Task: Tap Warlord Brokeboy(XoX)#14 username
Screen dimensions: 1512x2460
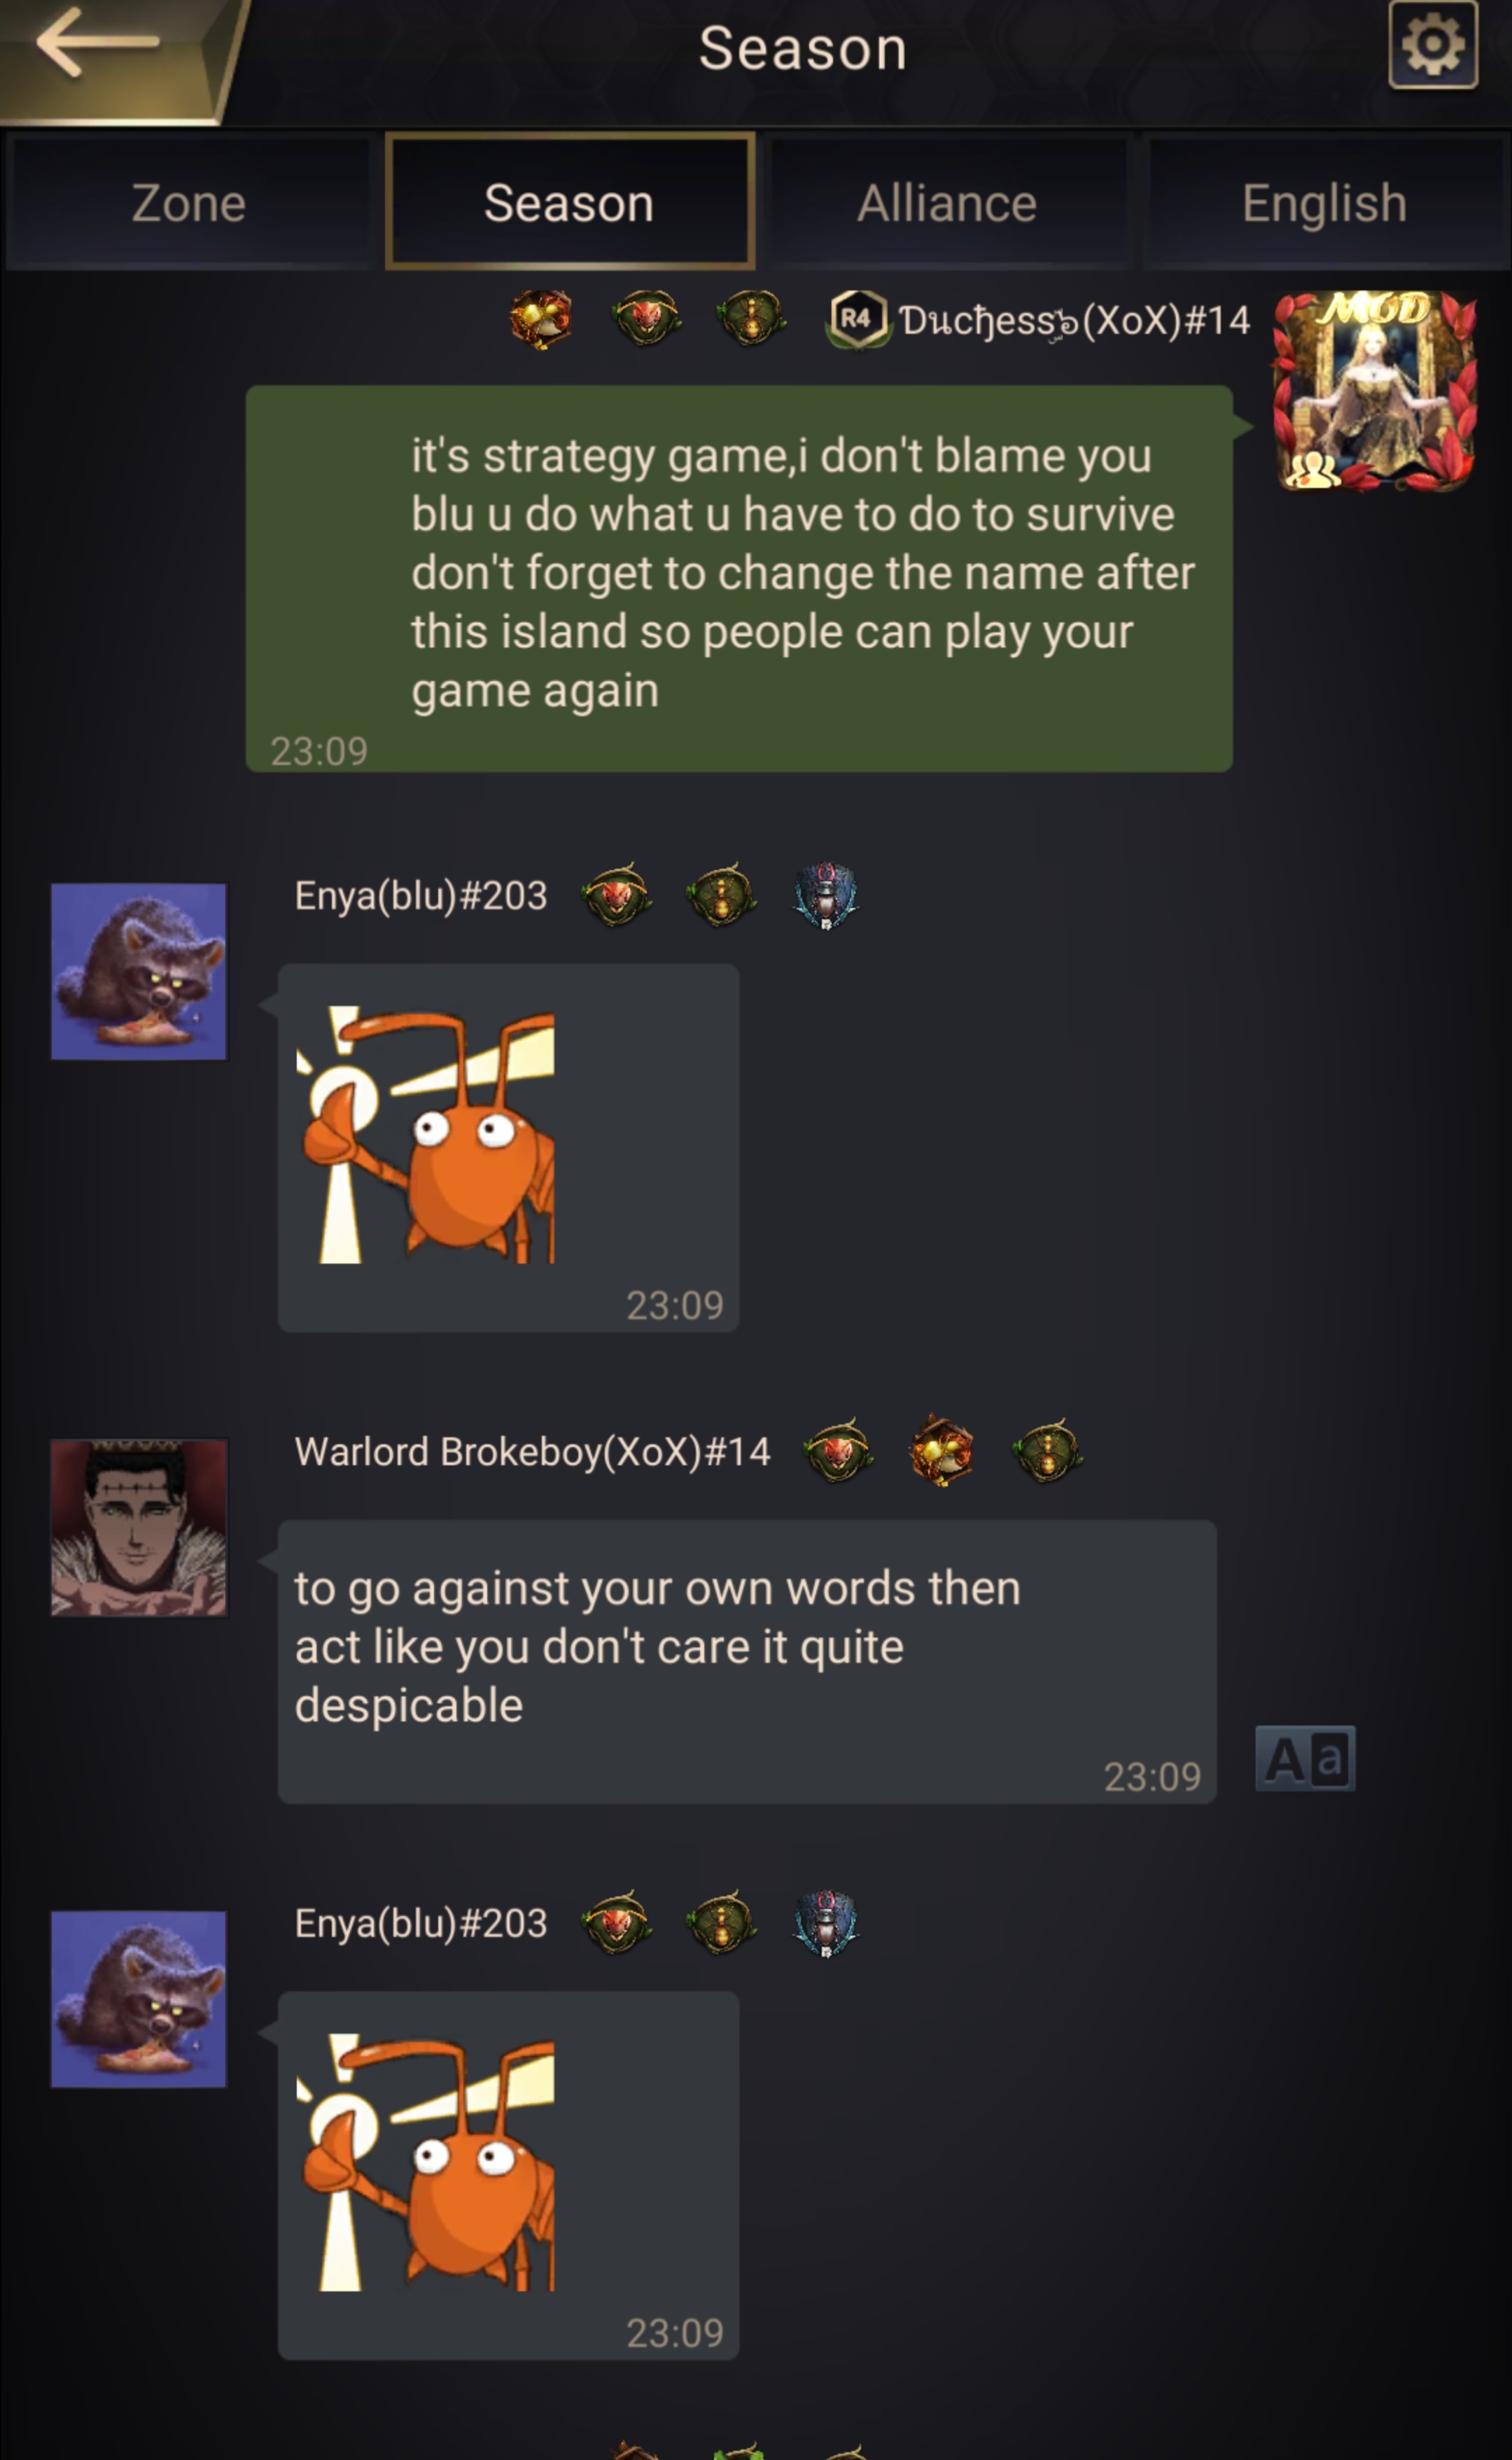Action: coord(532,1452)
